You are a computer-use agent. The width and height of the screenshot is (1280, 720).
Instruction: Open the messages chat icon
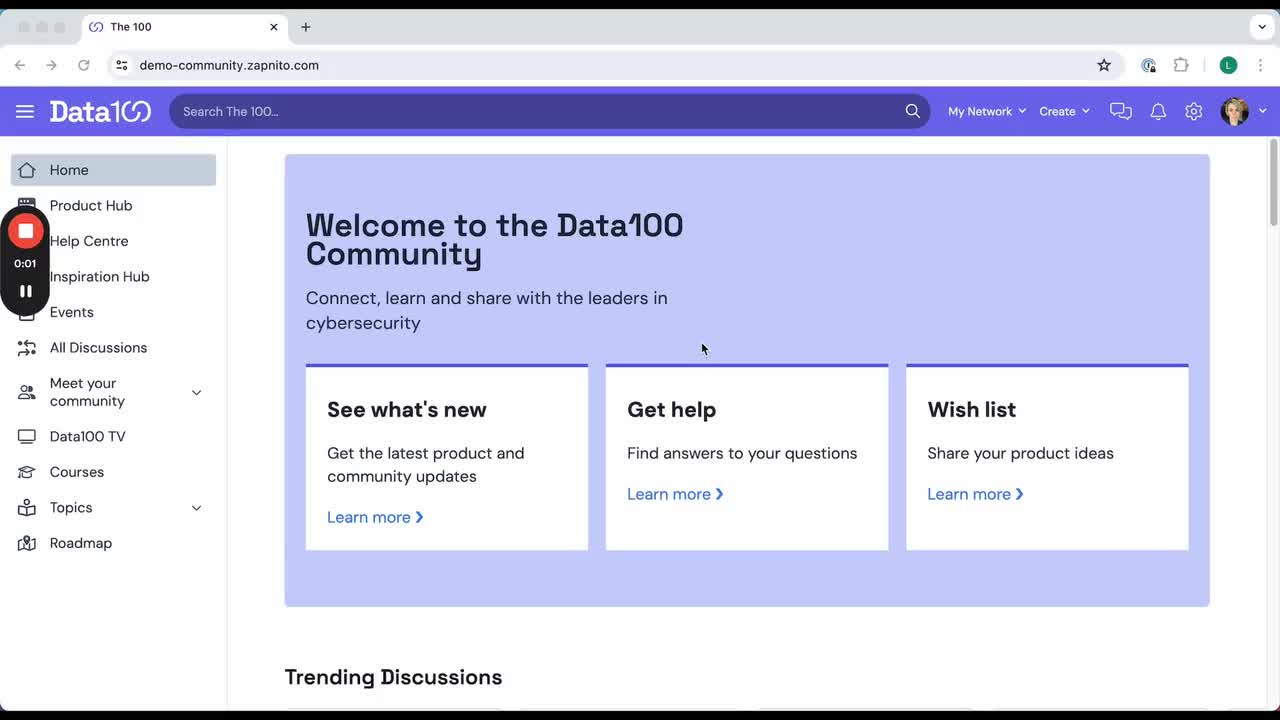[x=1121, y=111]
